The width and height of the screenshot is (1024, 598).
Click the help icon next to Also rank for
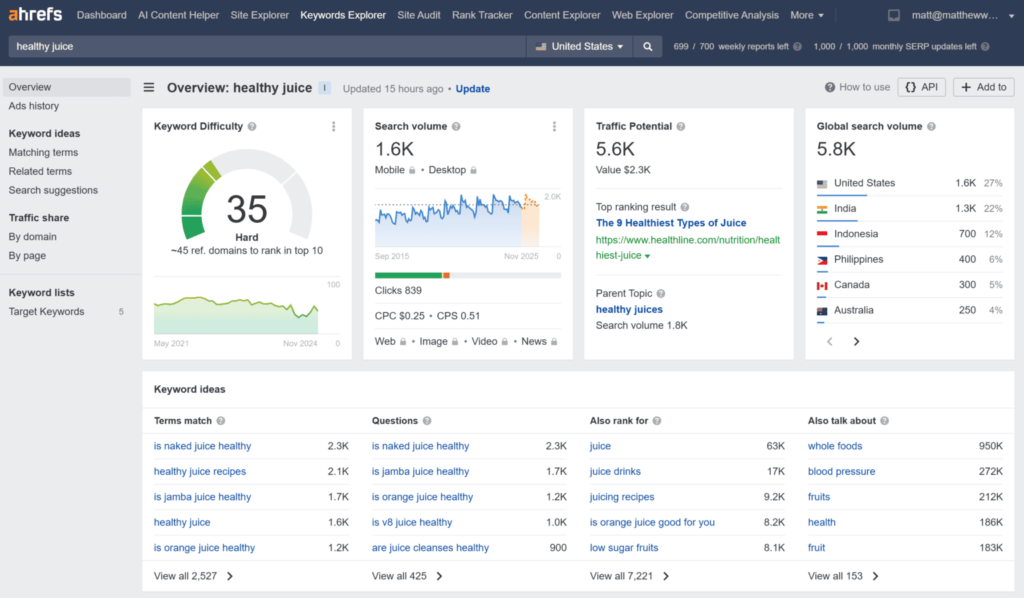click(657, 421)
